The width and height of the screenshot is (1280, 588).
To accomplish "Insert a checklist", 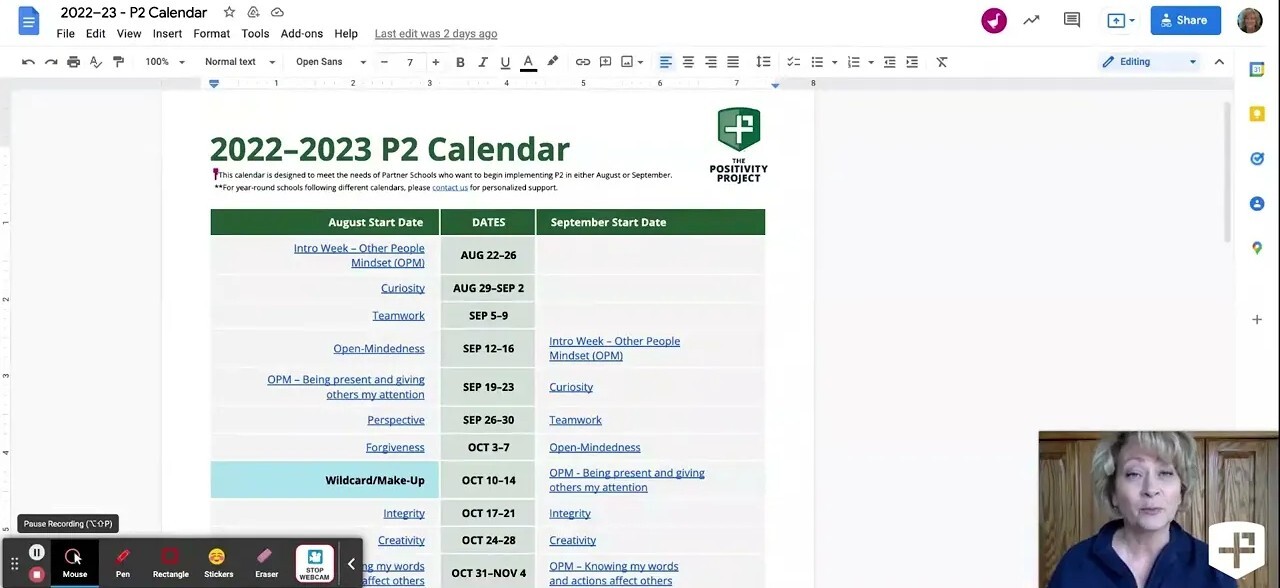I will pyautogui.click(x=793, y=62).
